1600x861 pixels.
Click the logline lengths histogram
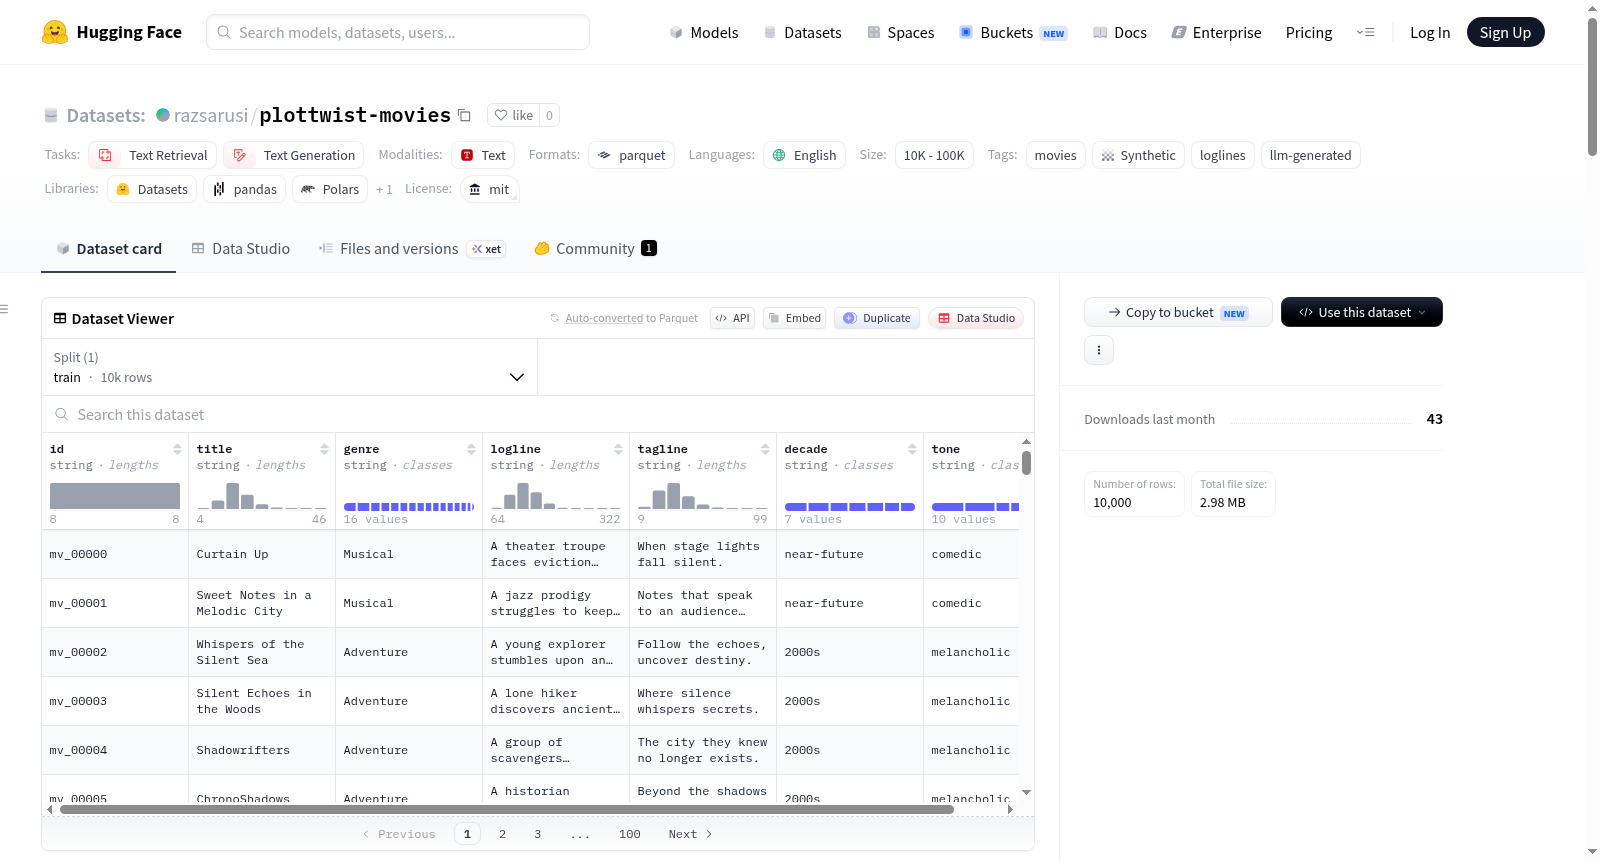tap(556, 496)
